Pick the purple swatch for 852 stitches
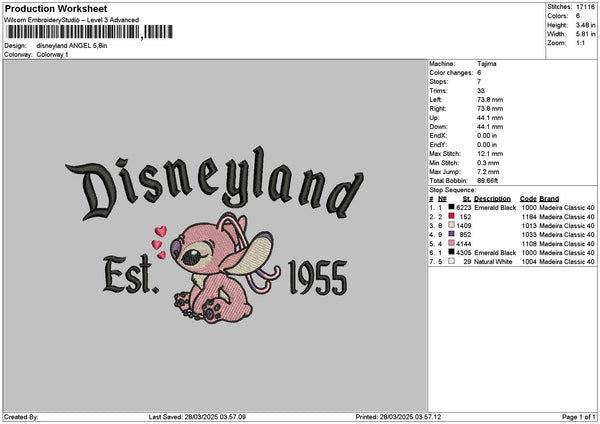600x424 pixels. pyautogui.click(x=452, y=234)
